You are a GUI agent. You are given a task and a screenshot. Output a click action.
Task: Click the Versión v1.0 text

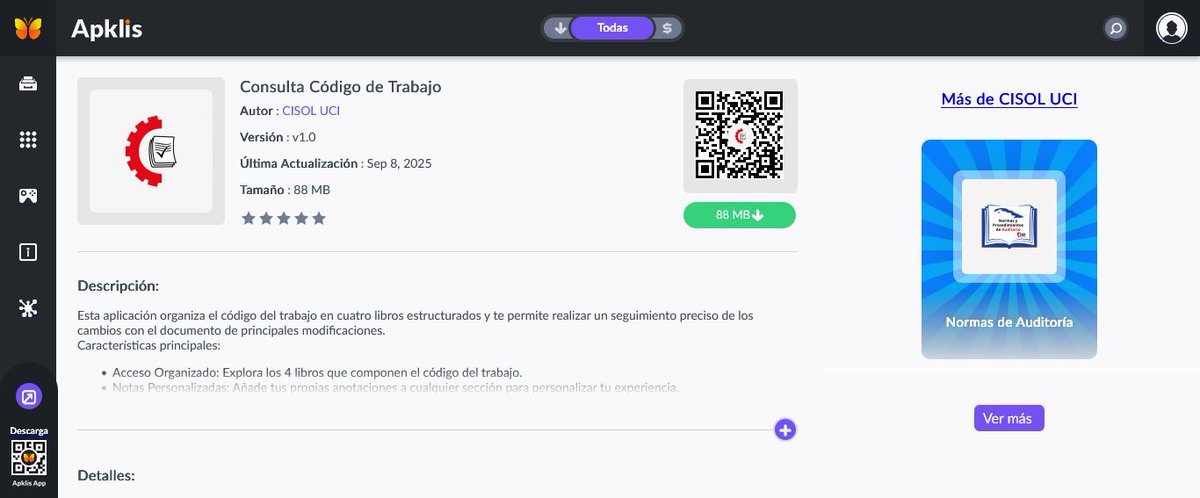(278, 137)
